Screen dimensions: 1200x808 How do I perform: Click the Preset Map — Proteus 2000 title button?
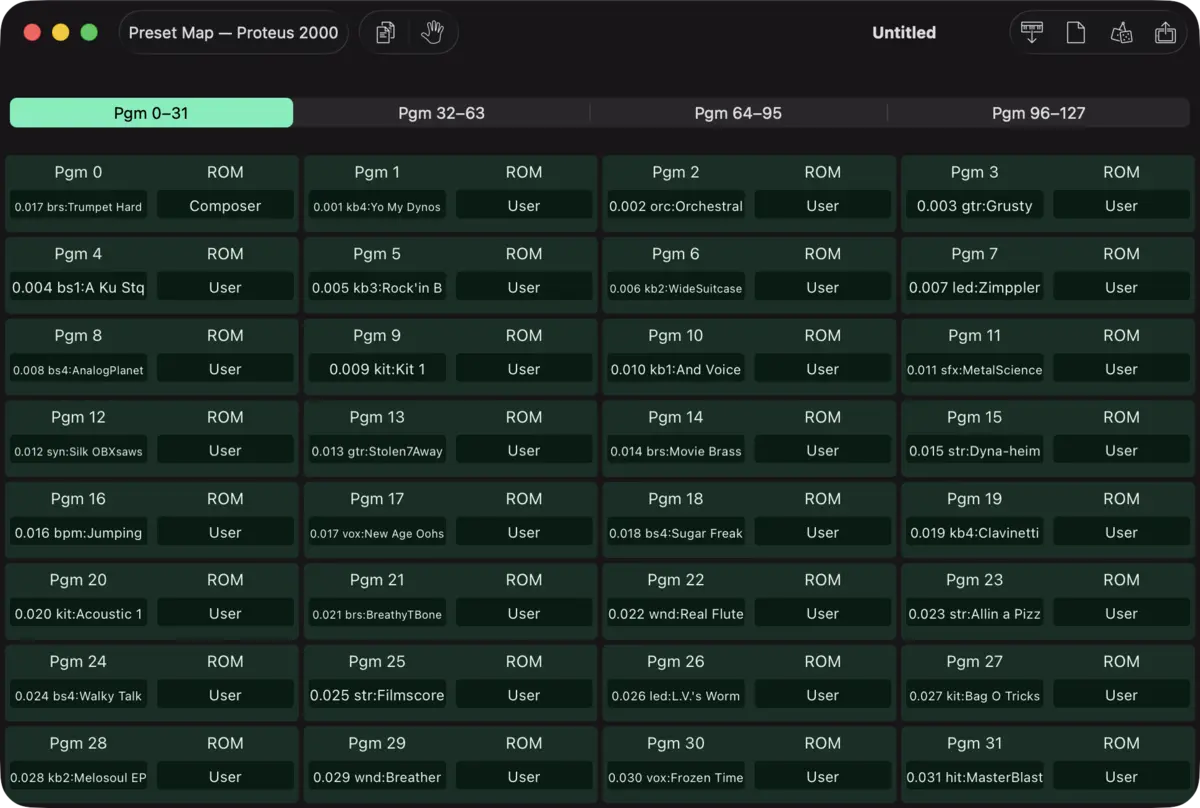click(233, 33)
